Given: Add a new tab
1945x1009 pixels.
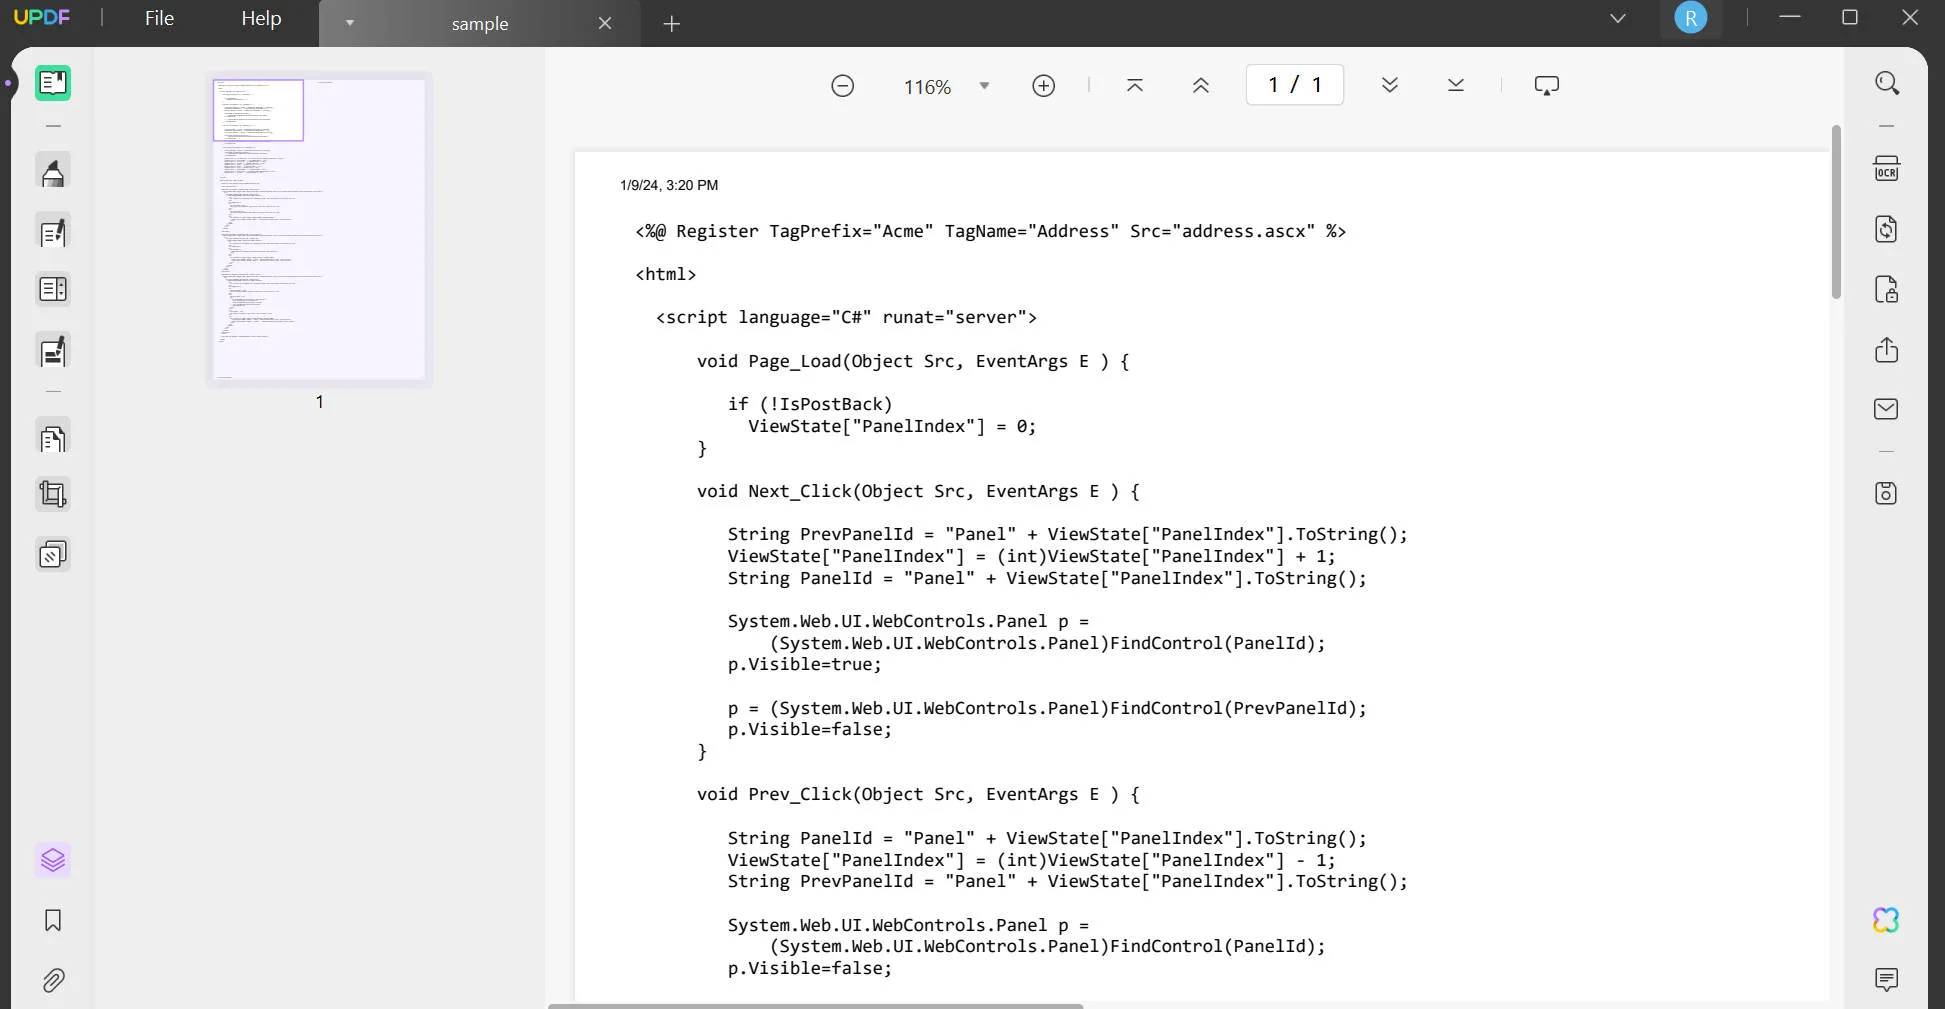Looking at the screenshot, I should 672,23.
